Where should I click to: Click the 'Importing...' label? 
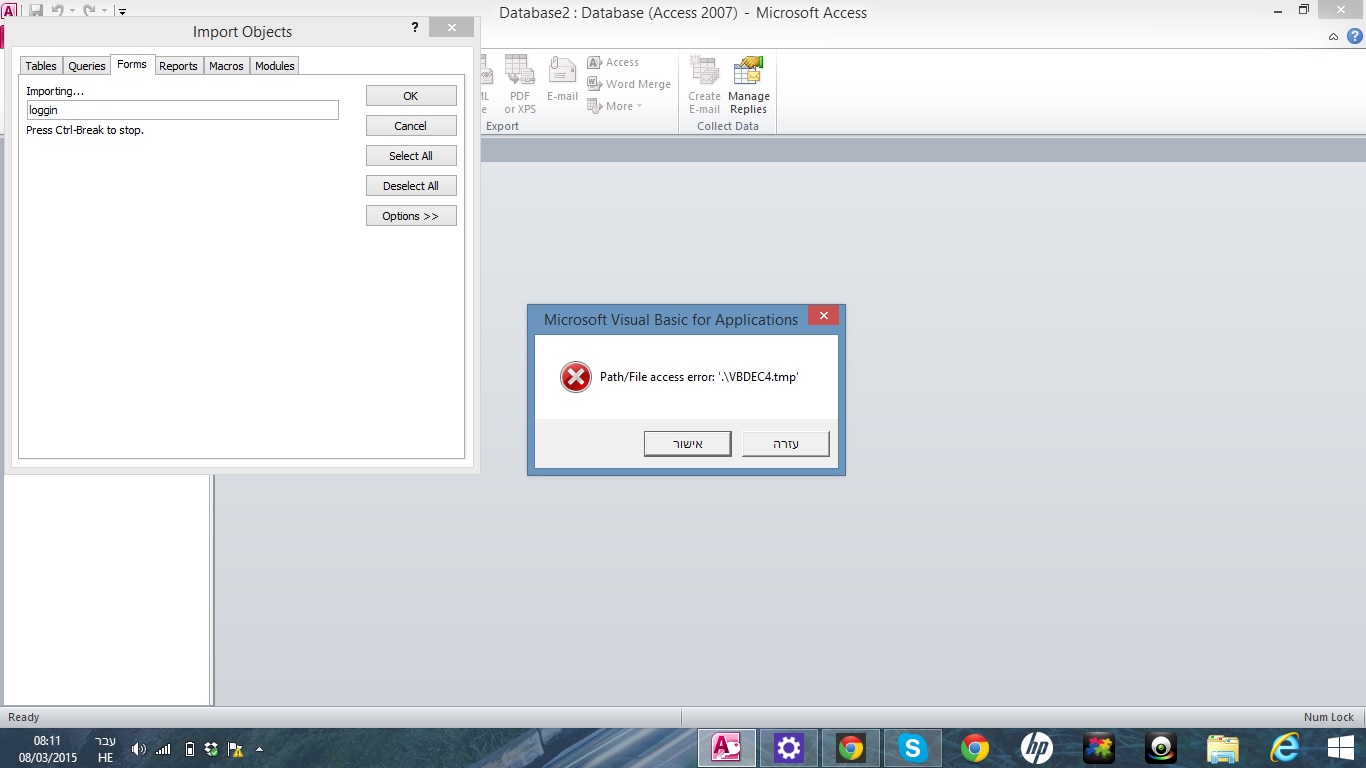click(55, 91)
